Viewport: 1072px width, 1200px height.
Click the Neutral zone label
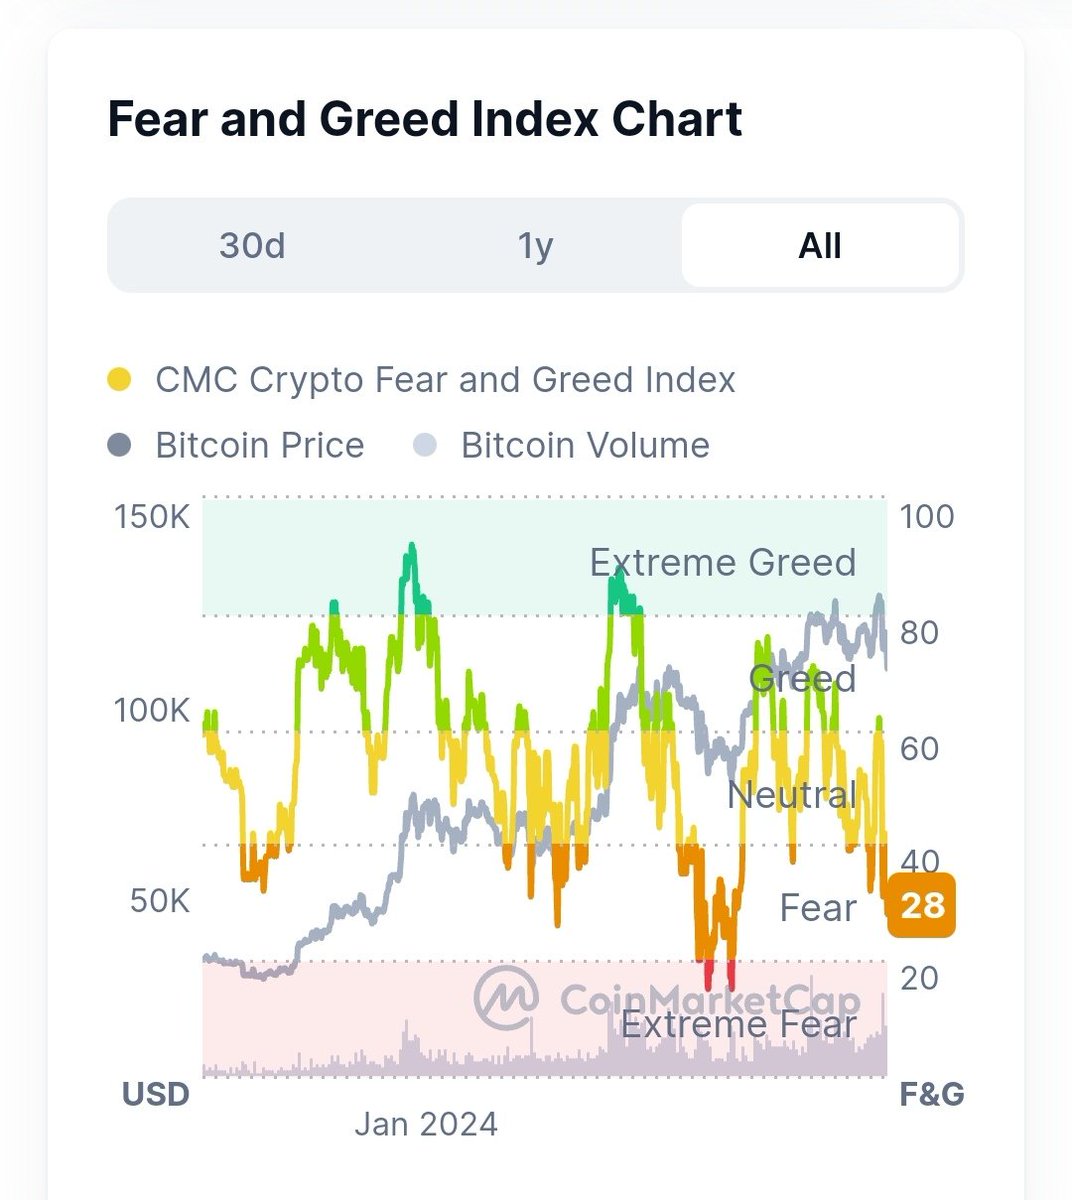tap(791, 795)
